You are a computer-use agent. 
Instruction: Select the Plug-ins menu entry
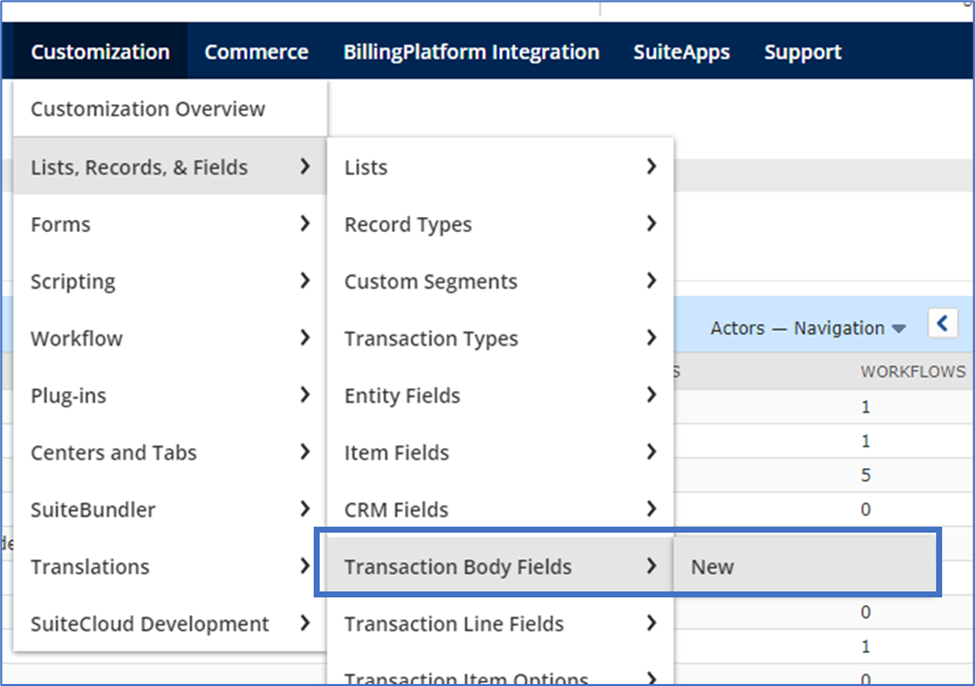tap(170, 396)
